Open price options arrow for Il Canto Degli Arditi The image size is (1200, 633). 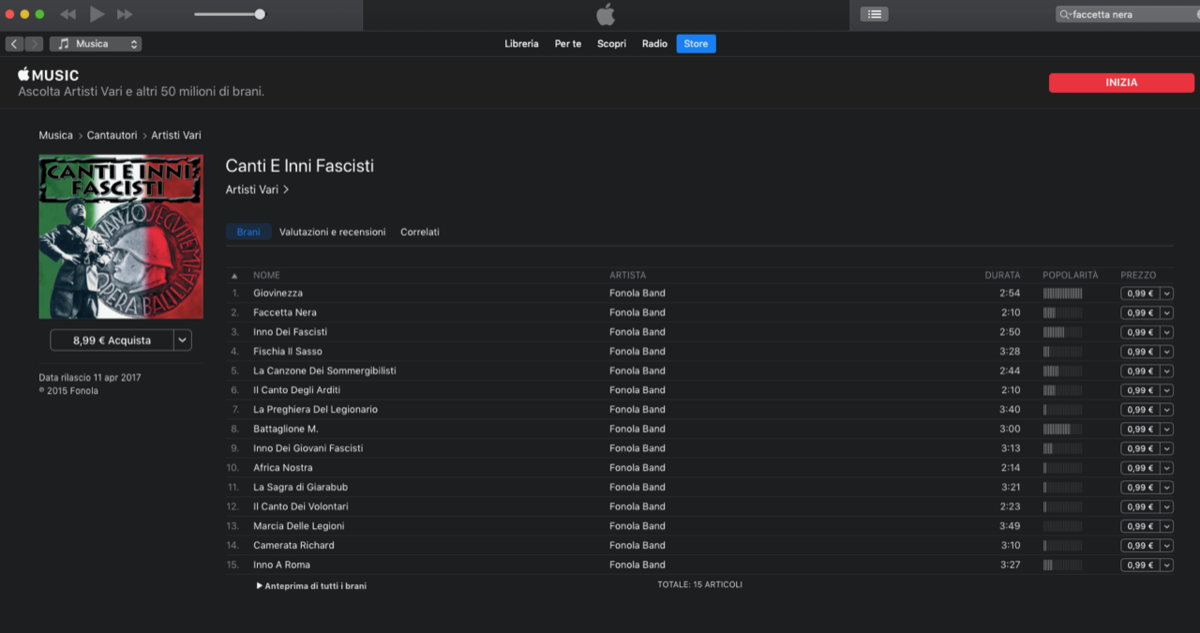point(1167,390)
